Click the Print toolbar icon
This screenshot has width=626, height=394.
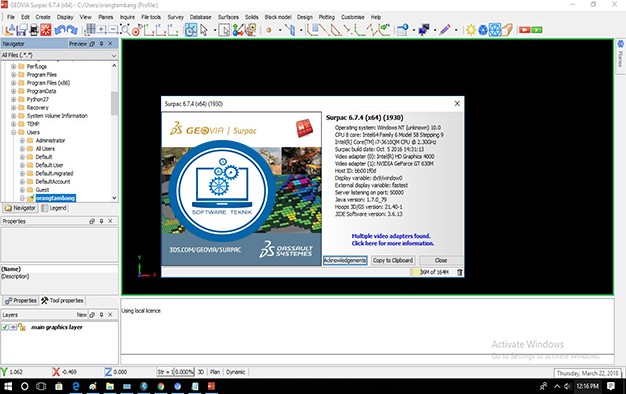(34, 30)
